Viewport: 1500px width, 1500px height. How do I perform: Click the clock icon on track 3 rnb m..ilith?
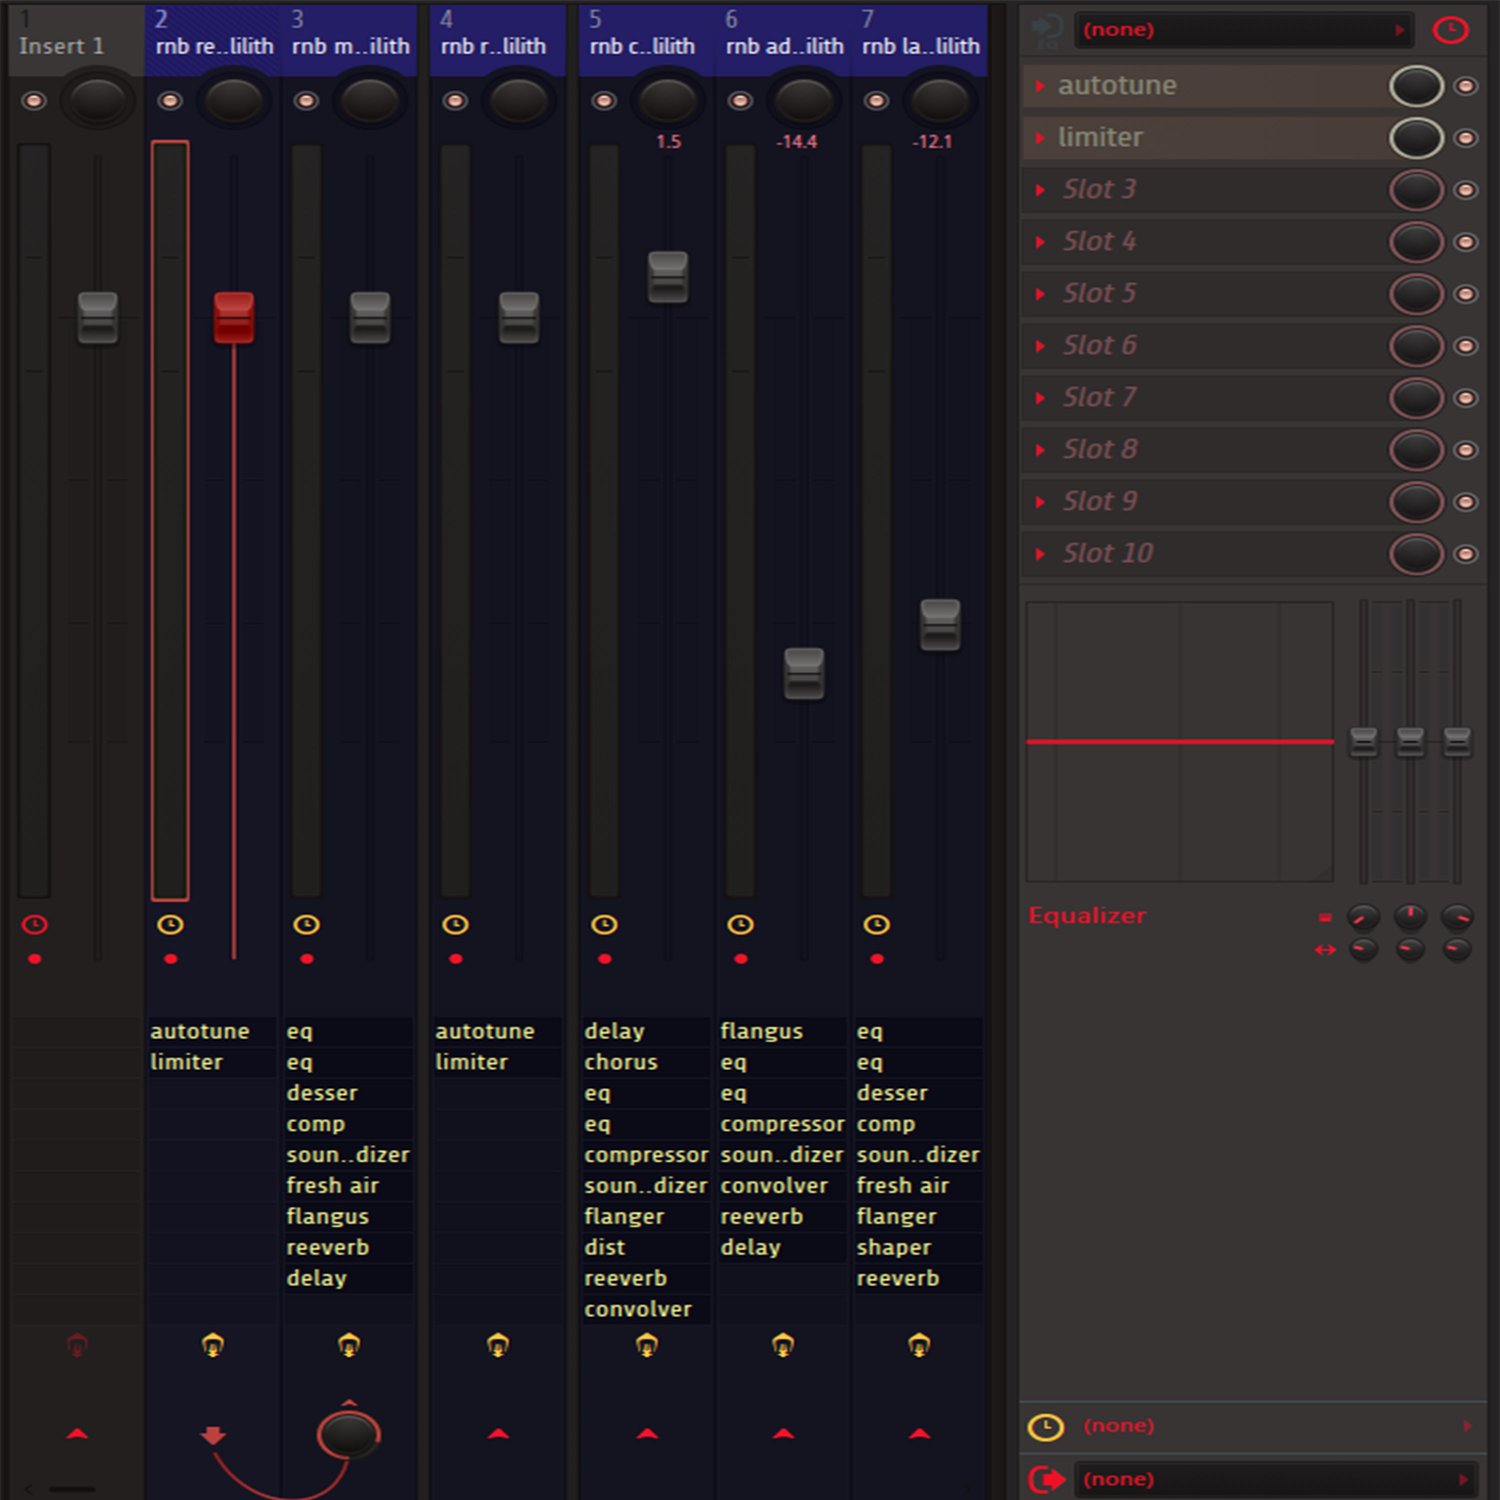coord(307,925)
